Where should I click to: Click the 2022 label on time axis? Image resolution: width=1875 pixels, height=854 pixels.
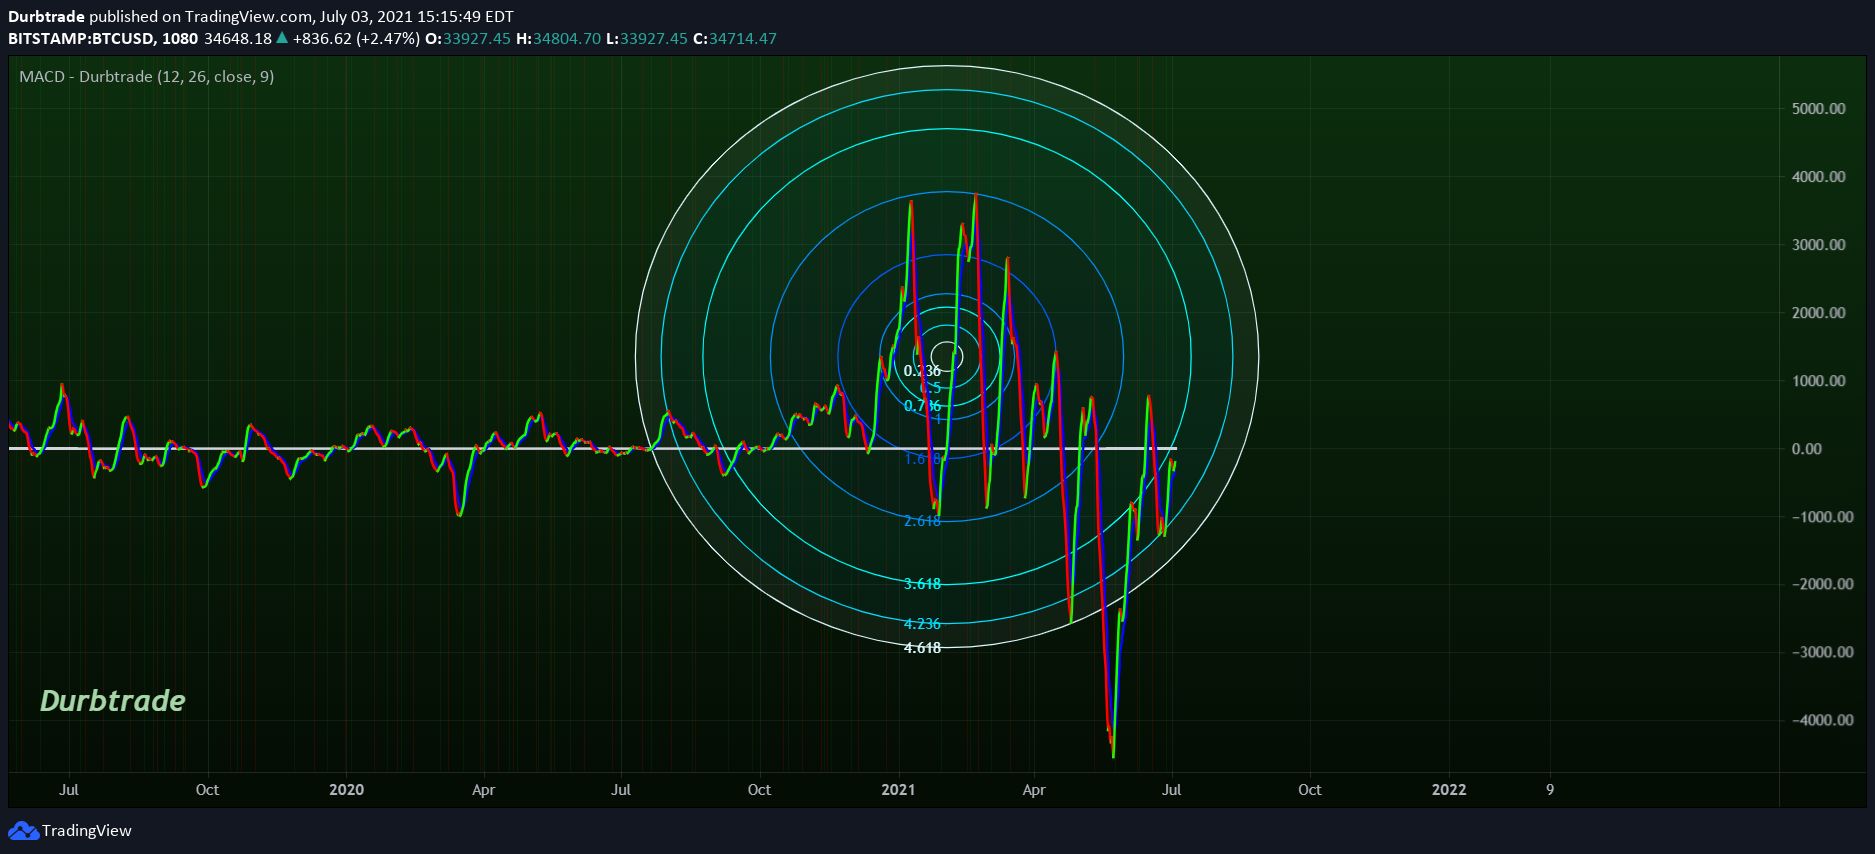click(1449, 790)
